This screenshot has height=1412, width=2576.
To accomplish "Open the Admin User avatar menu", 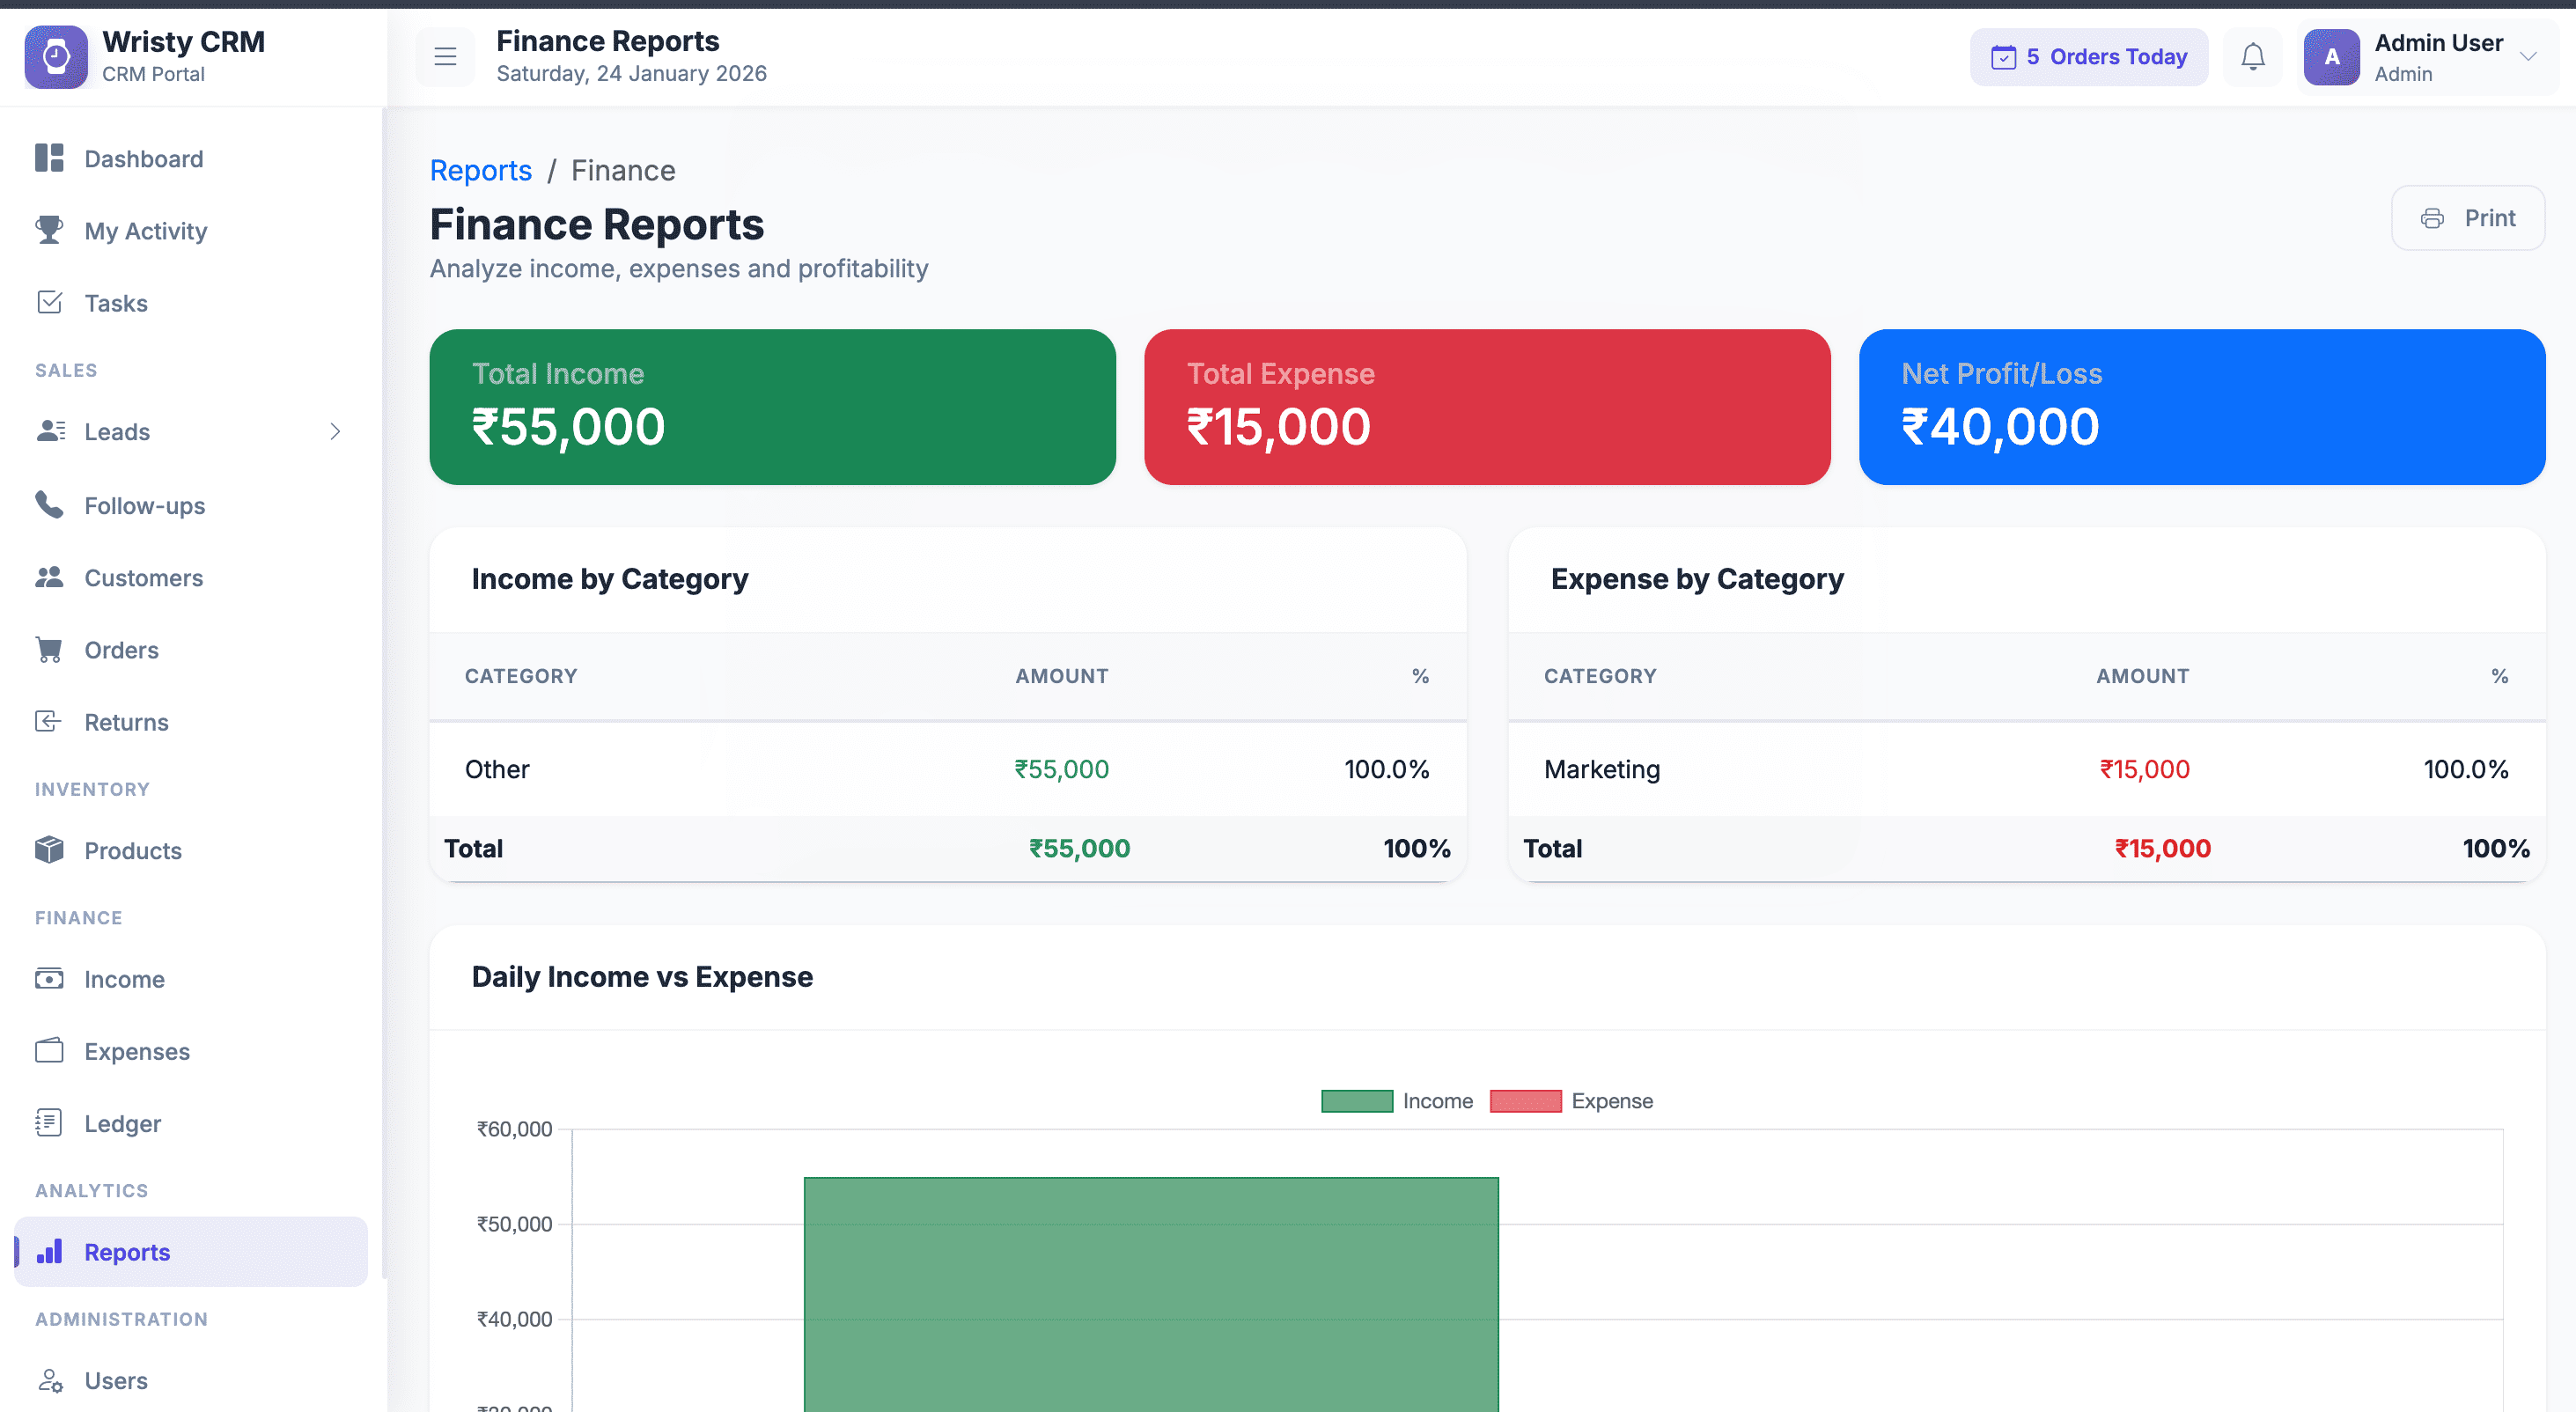I will click(2331, 57).
